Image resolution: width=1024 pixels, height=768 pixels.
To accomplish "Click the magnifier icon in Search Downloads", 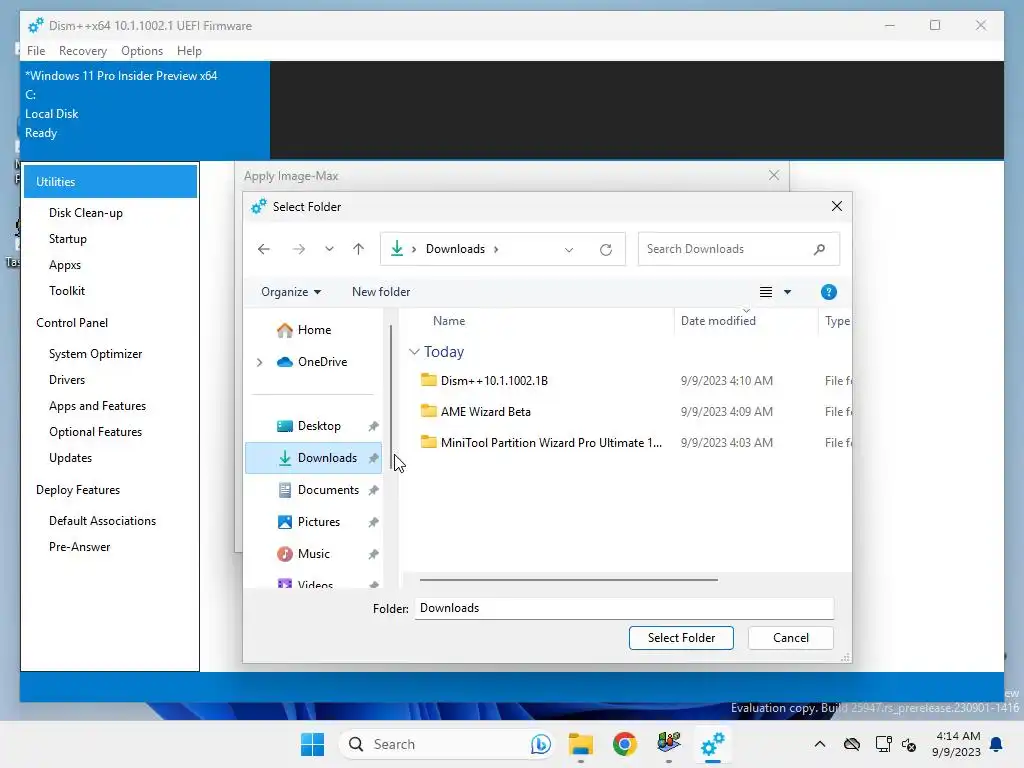I will coord(820,249).
